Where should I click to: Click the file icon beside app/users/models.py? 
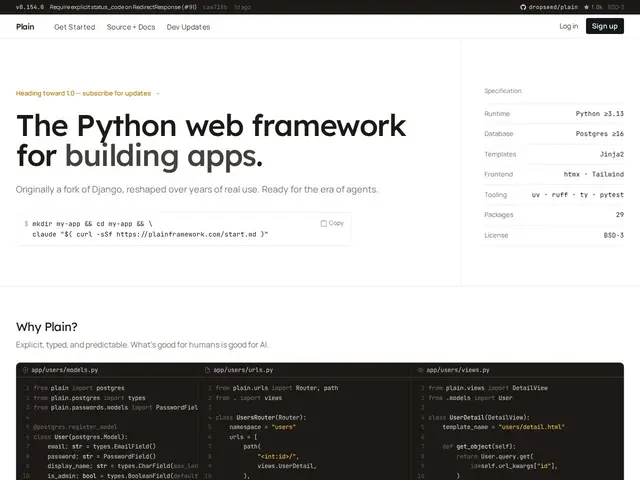point(25,370)
